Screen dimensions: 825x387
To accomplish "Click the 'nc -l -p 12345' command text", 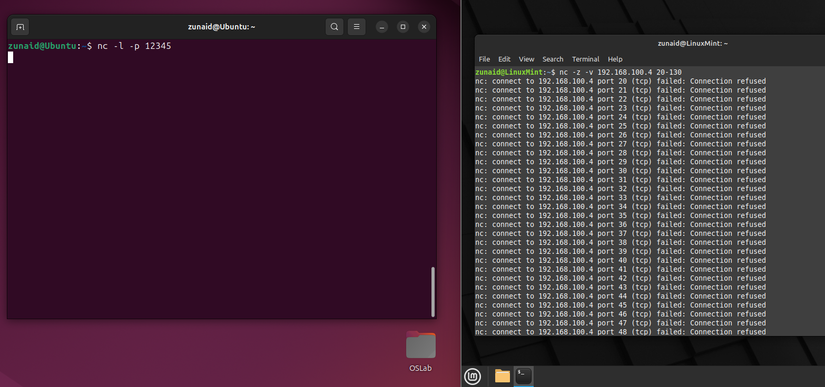I will coord(134,46).
